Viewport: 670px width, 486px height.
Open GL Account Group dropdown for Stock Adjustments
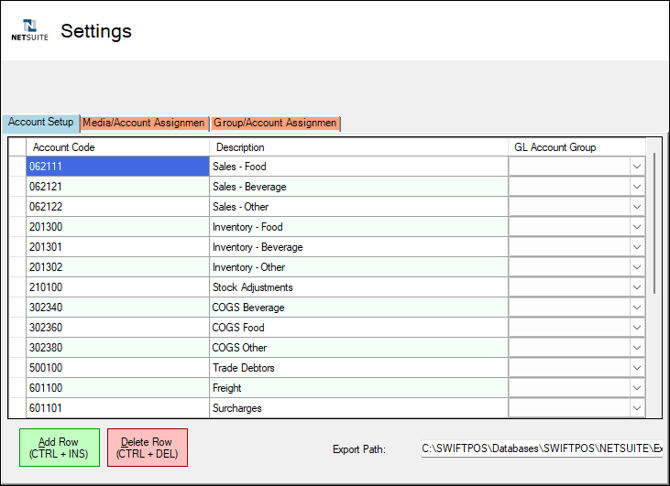[x=637, y=287]
